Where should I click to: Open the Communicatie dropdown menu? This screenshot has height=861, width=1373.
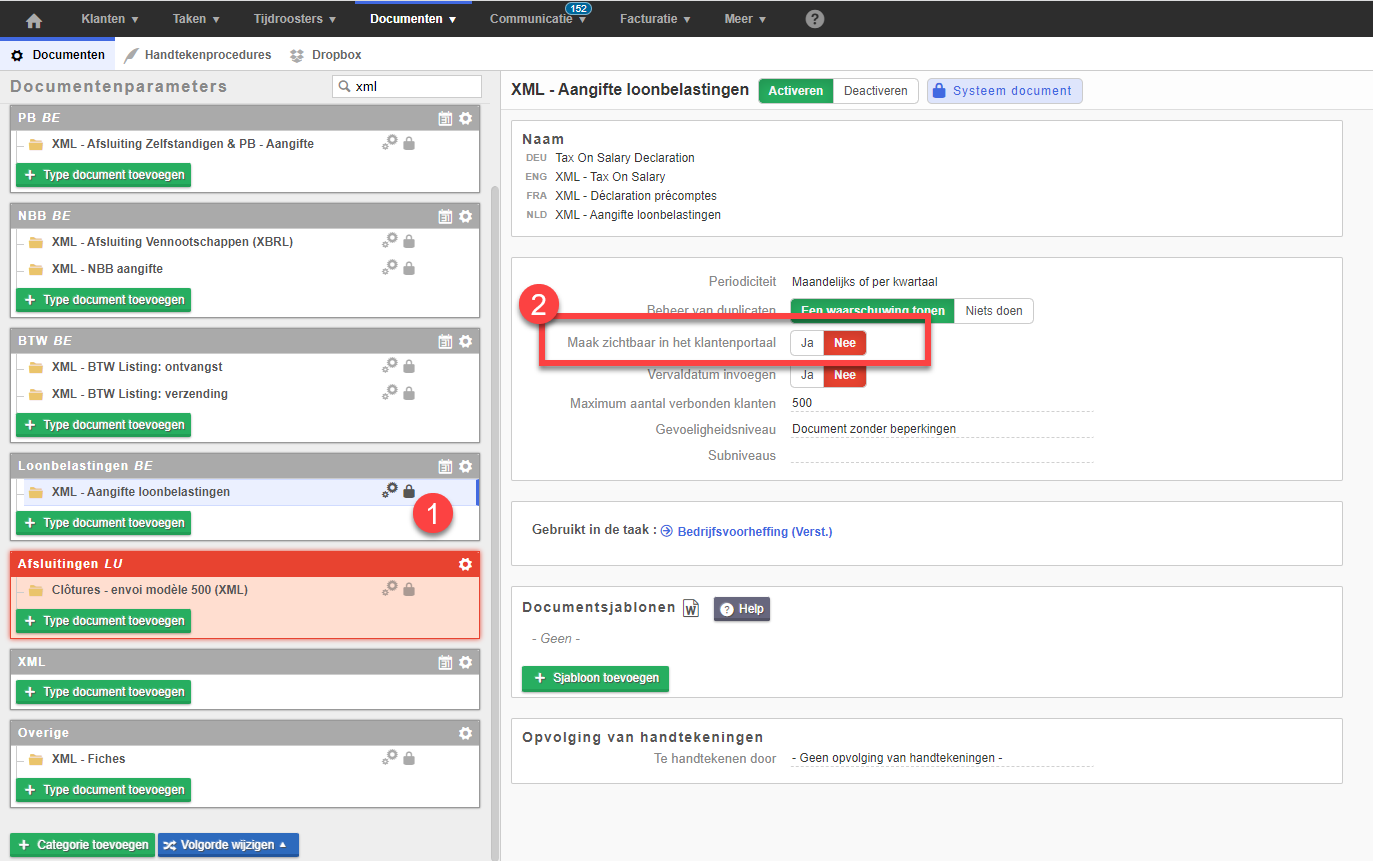click(x=538, y=19)
